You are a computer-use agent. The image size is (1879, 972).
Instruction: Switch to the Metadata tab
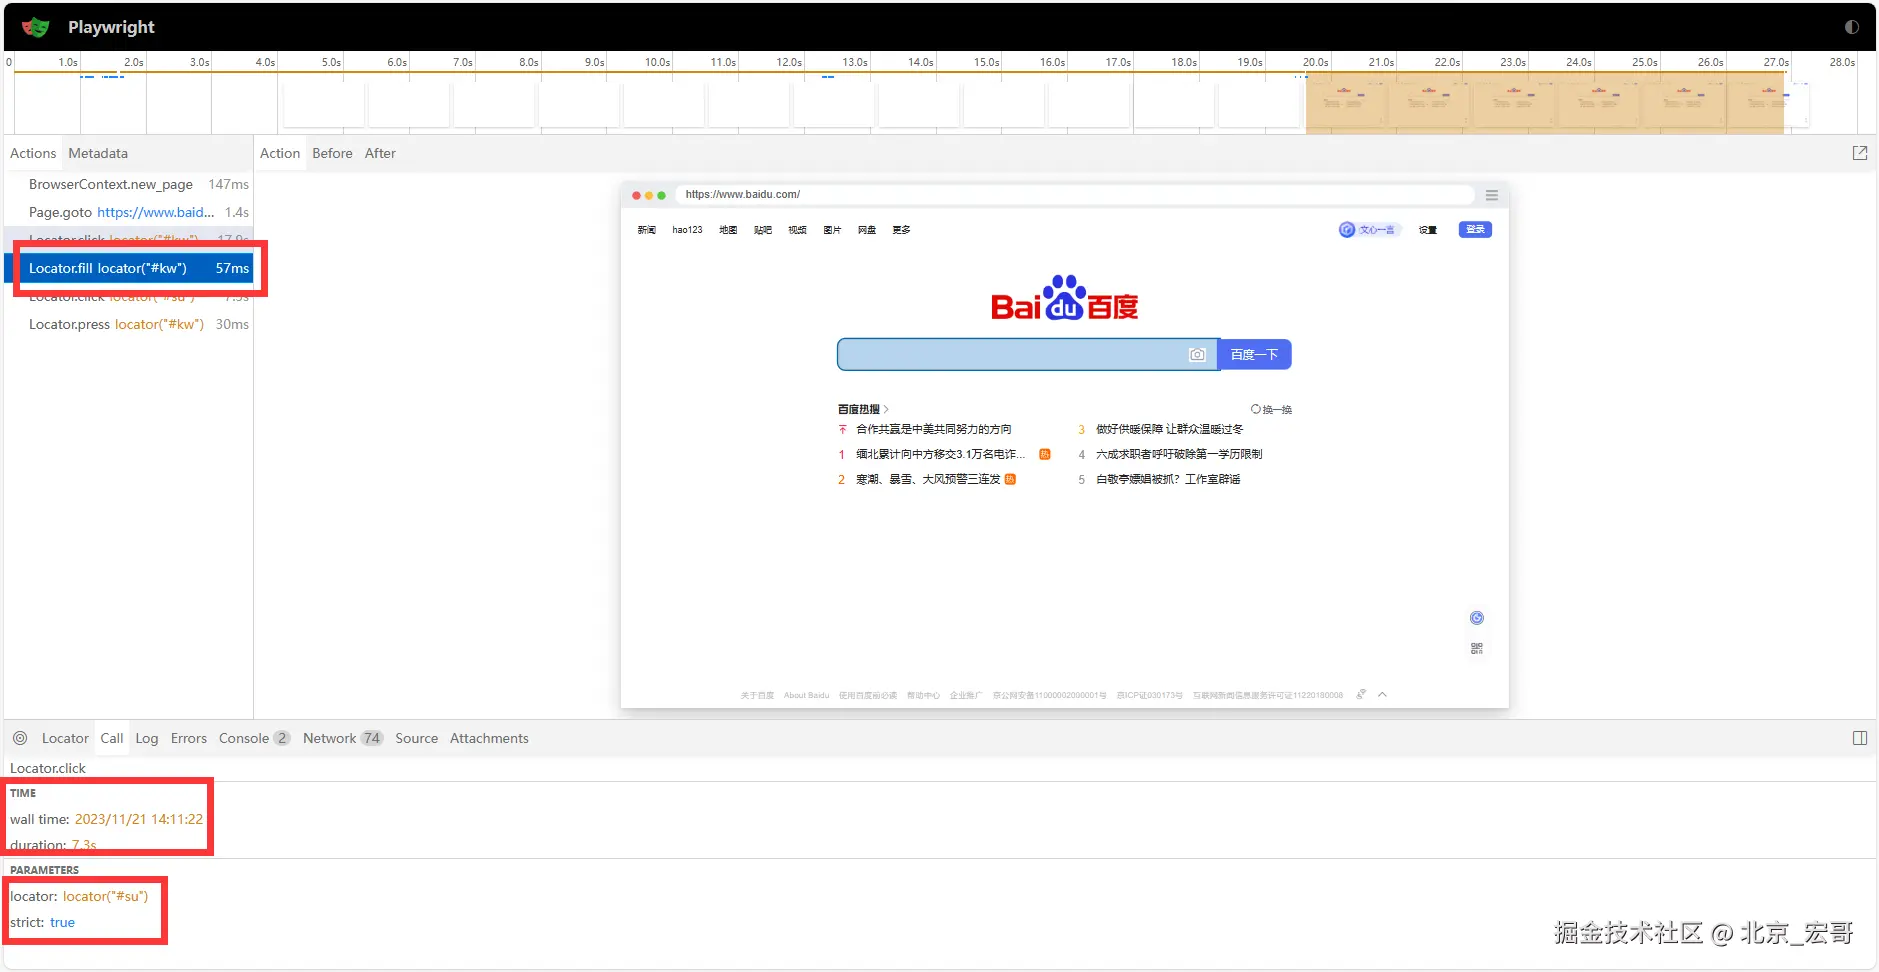tap(98, 153)
